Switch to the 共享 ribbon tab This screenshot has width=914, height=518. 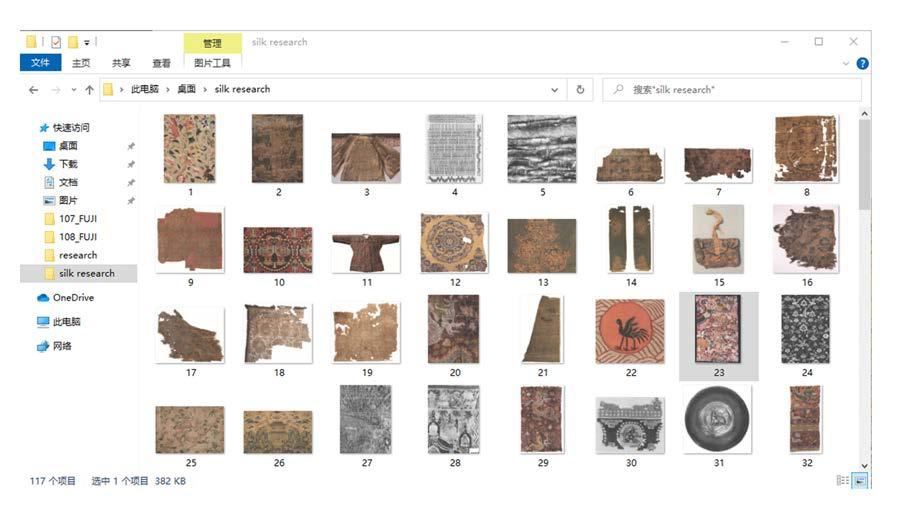tap(121, 63)
